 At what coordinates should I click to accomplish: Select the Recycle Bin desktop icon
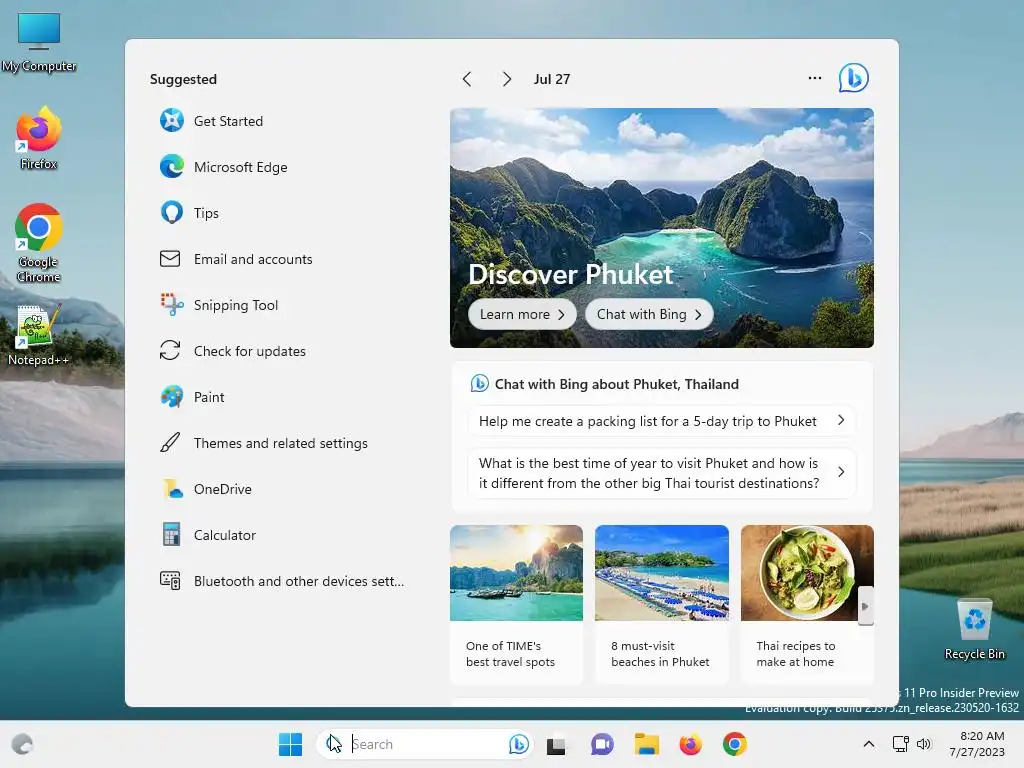tap(974, 630)
